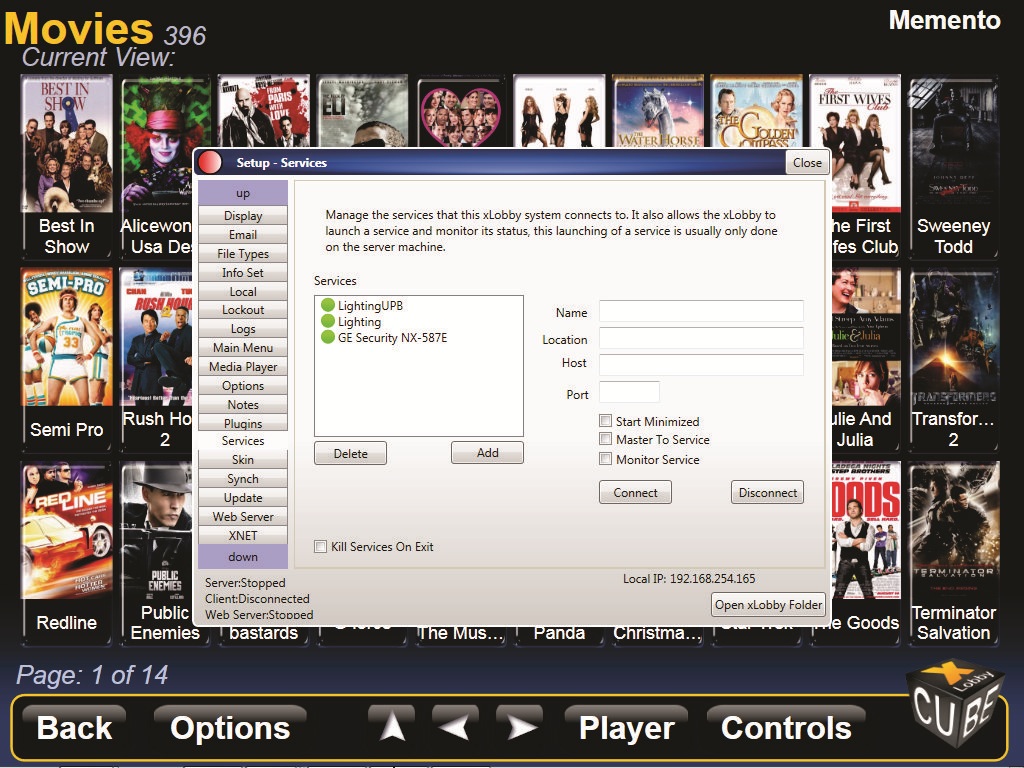
Task: Click the Port input field
Action: click(x=630, y=392)
